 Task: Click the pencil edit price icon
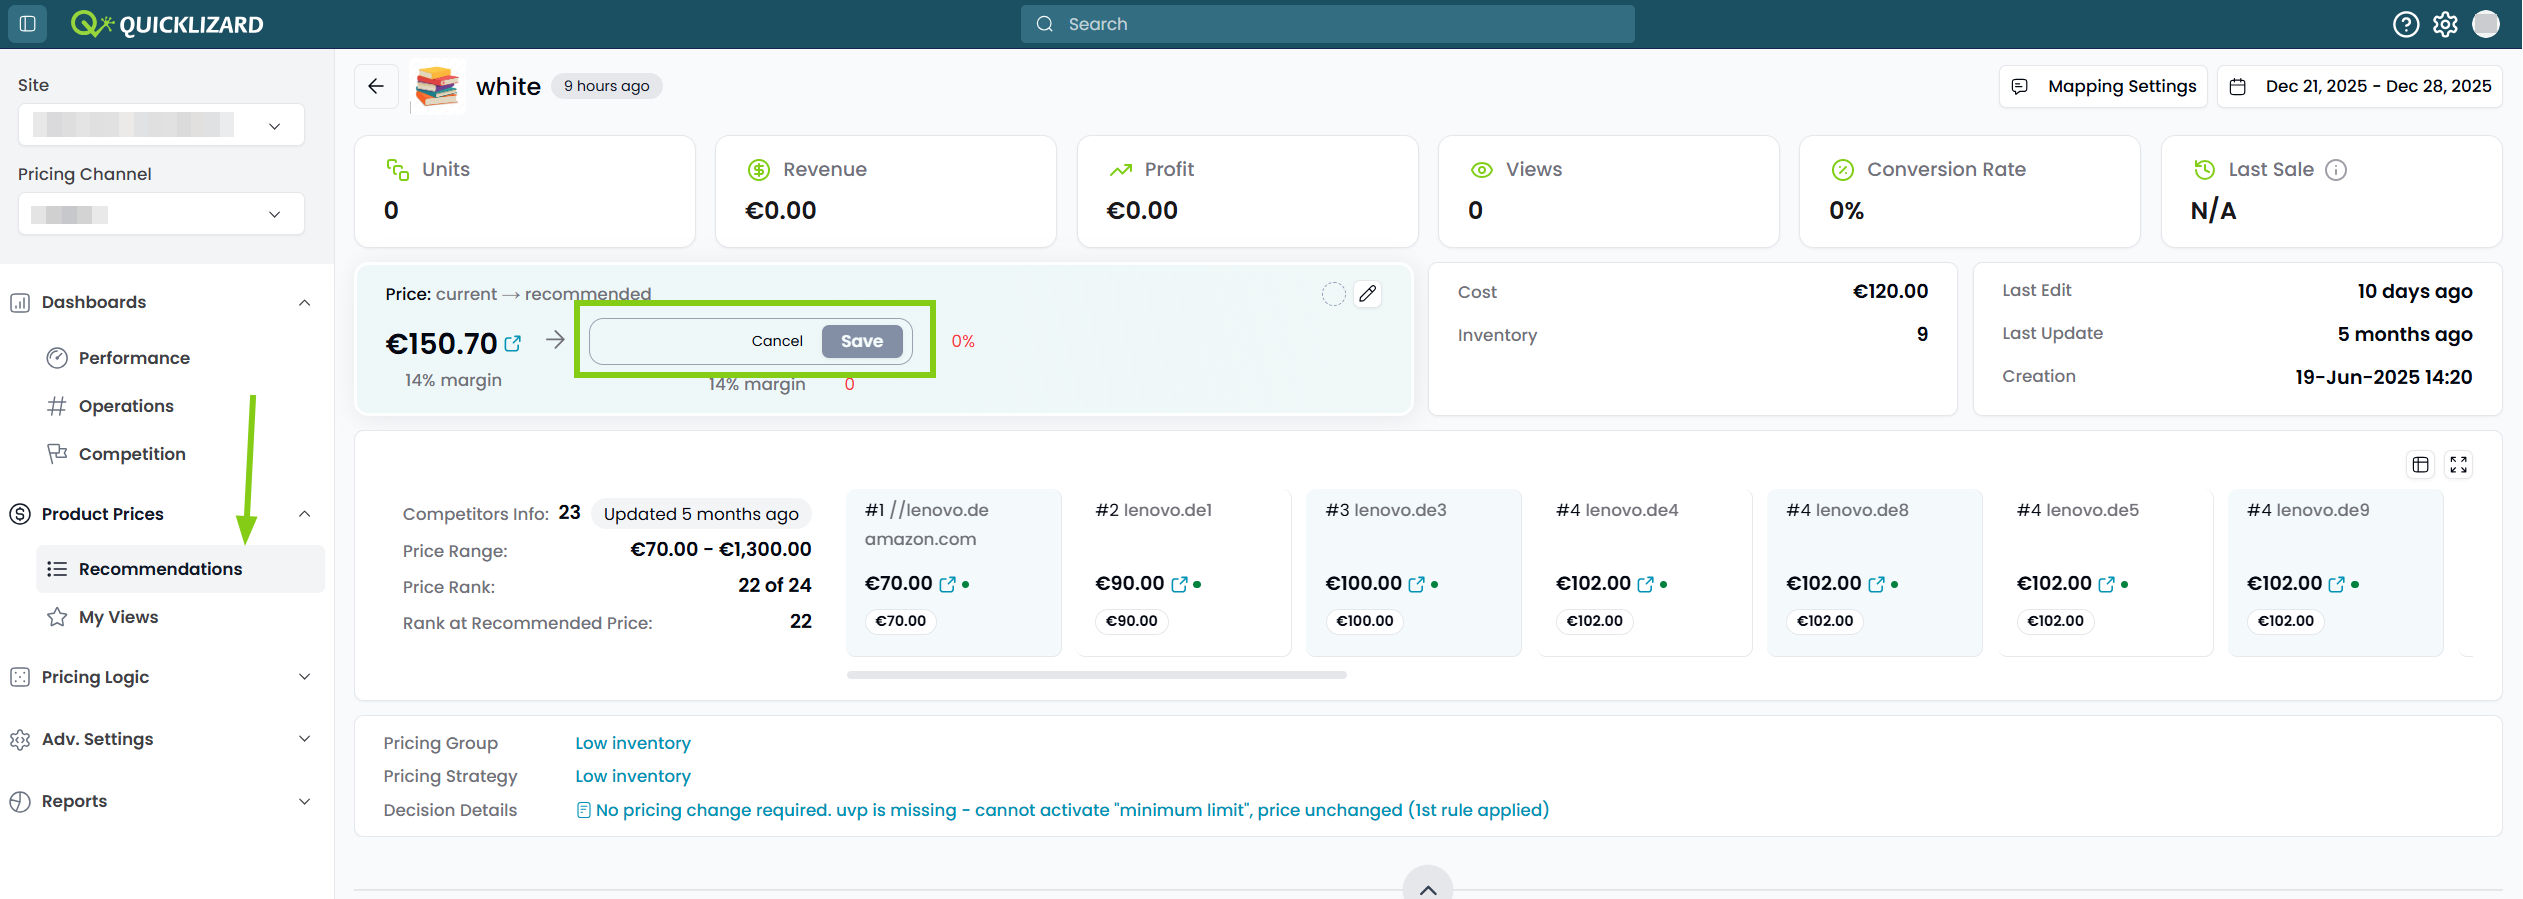[x=1367, y=294]
